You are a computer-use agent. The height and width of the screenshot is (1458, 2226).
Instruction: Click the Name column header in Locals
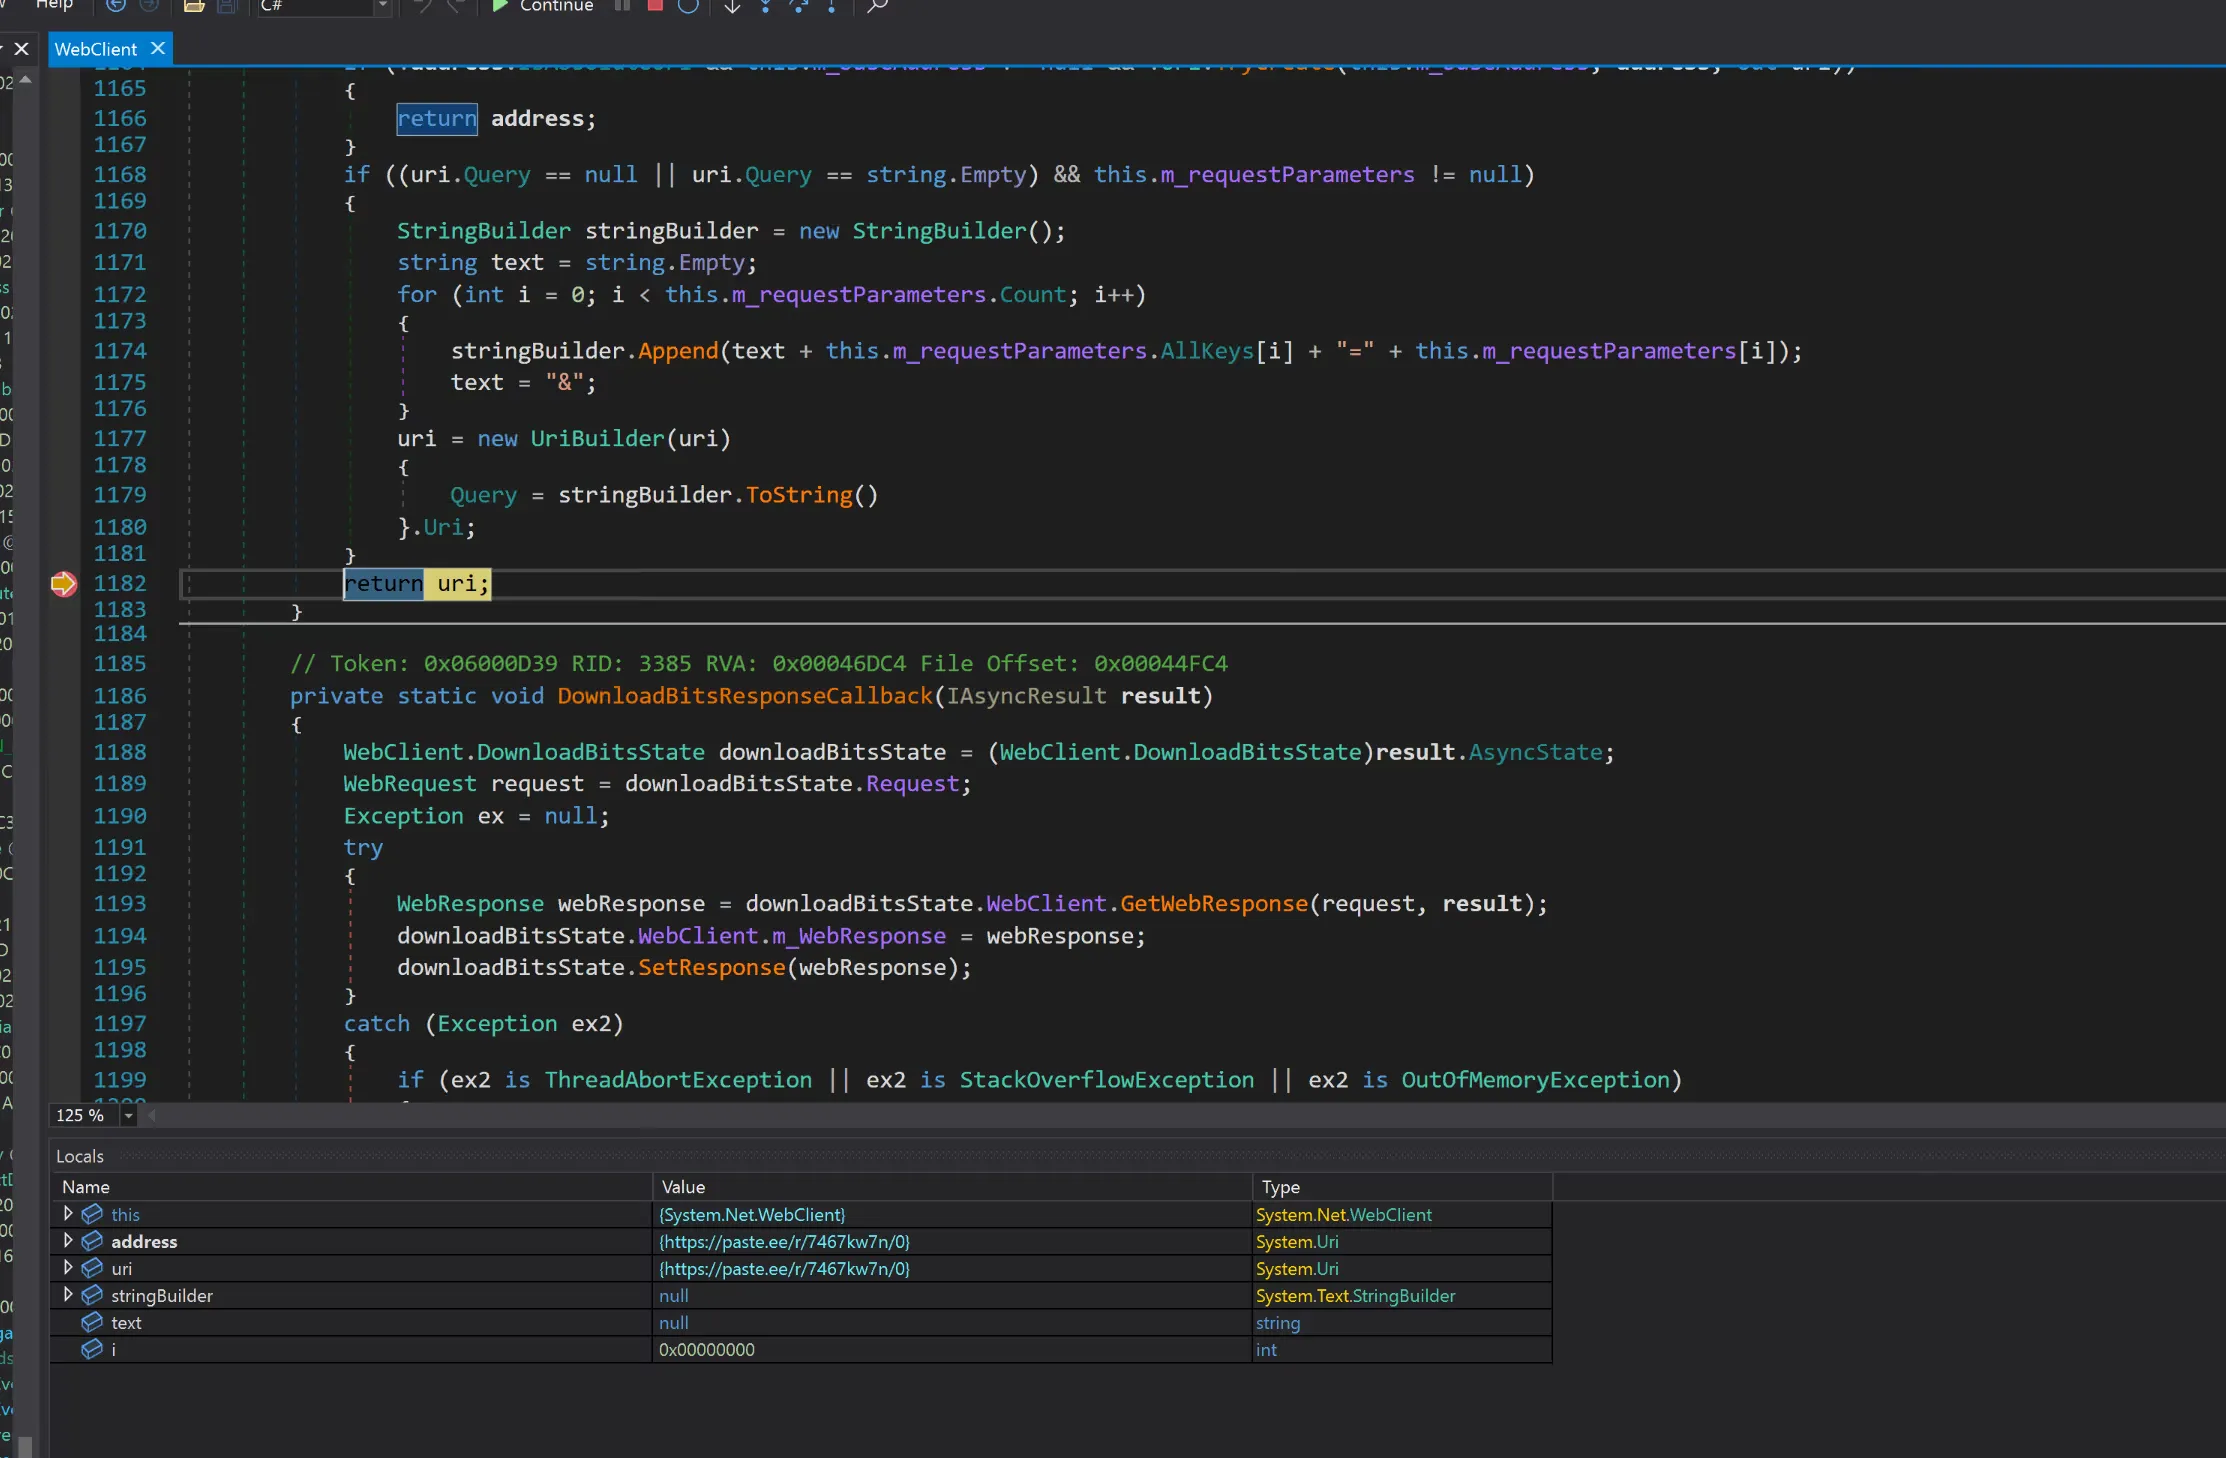352,1187
